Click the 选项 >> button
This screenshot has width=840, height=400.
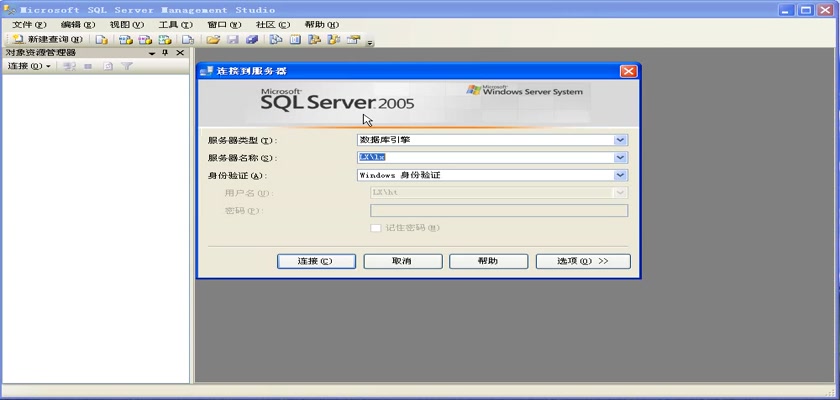[x=583, y=261]
